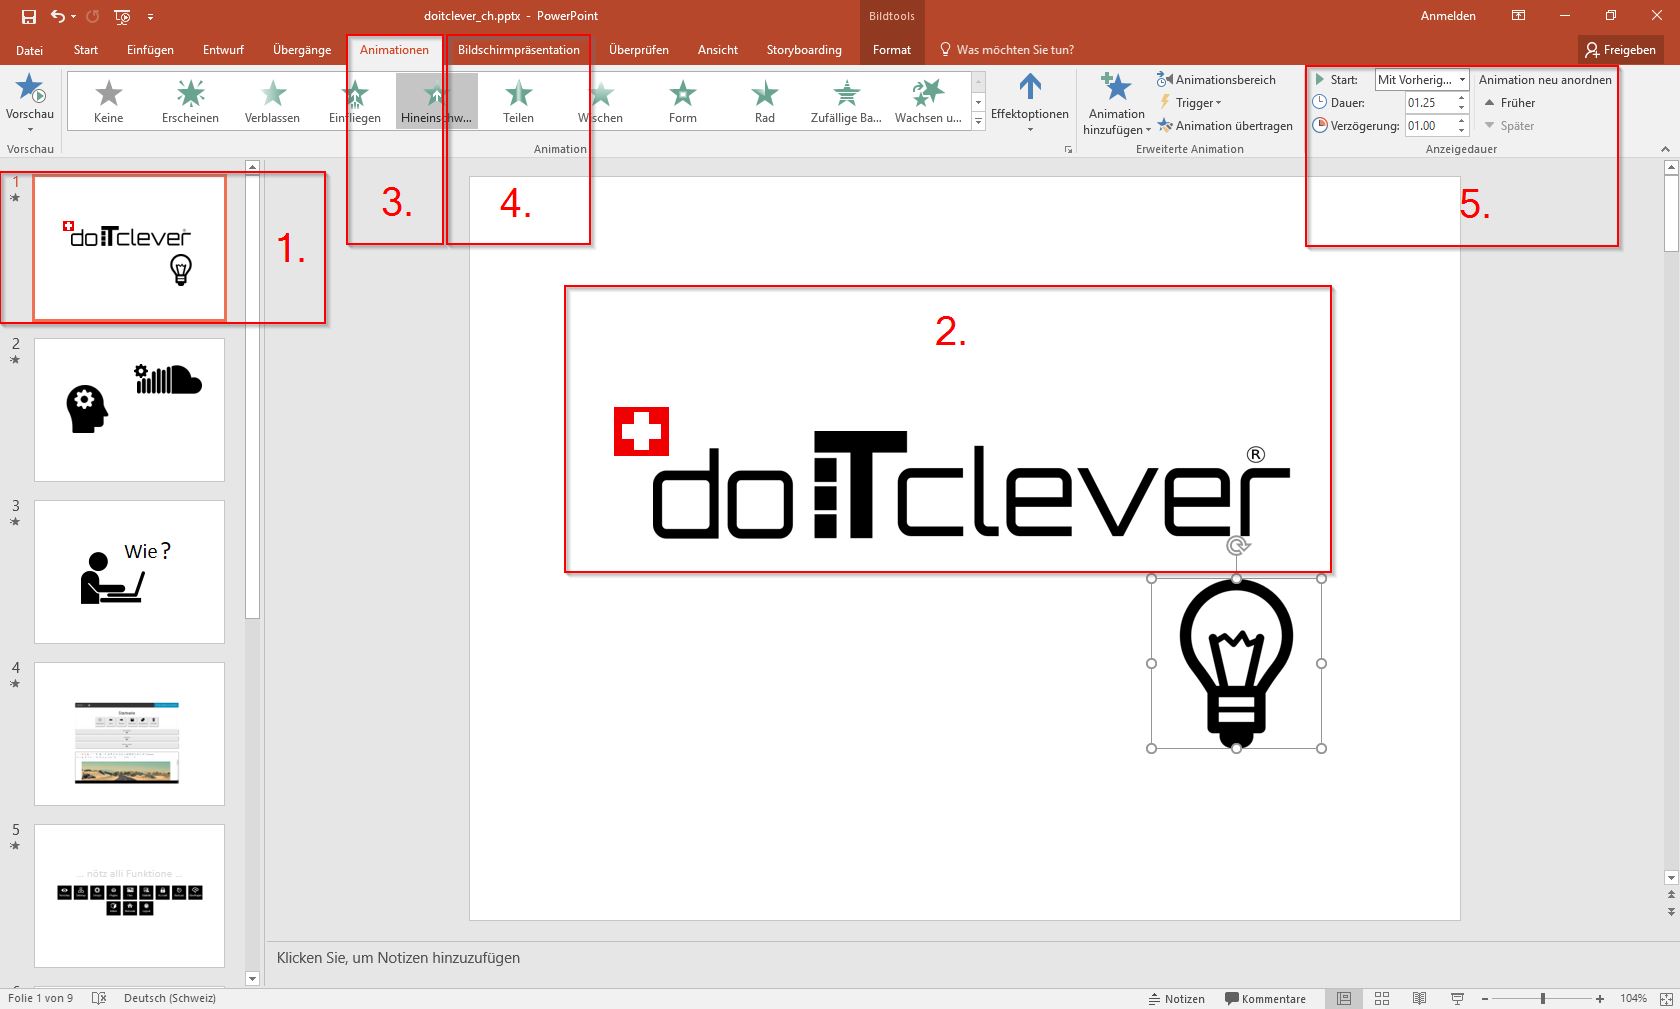Collapse the ribbon with the chevron
This screenshot has width=1680, height=1009.
1665,149
